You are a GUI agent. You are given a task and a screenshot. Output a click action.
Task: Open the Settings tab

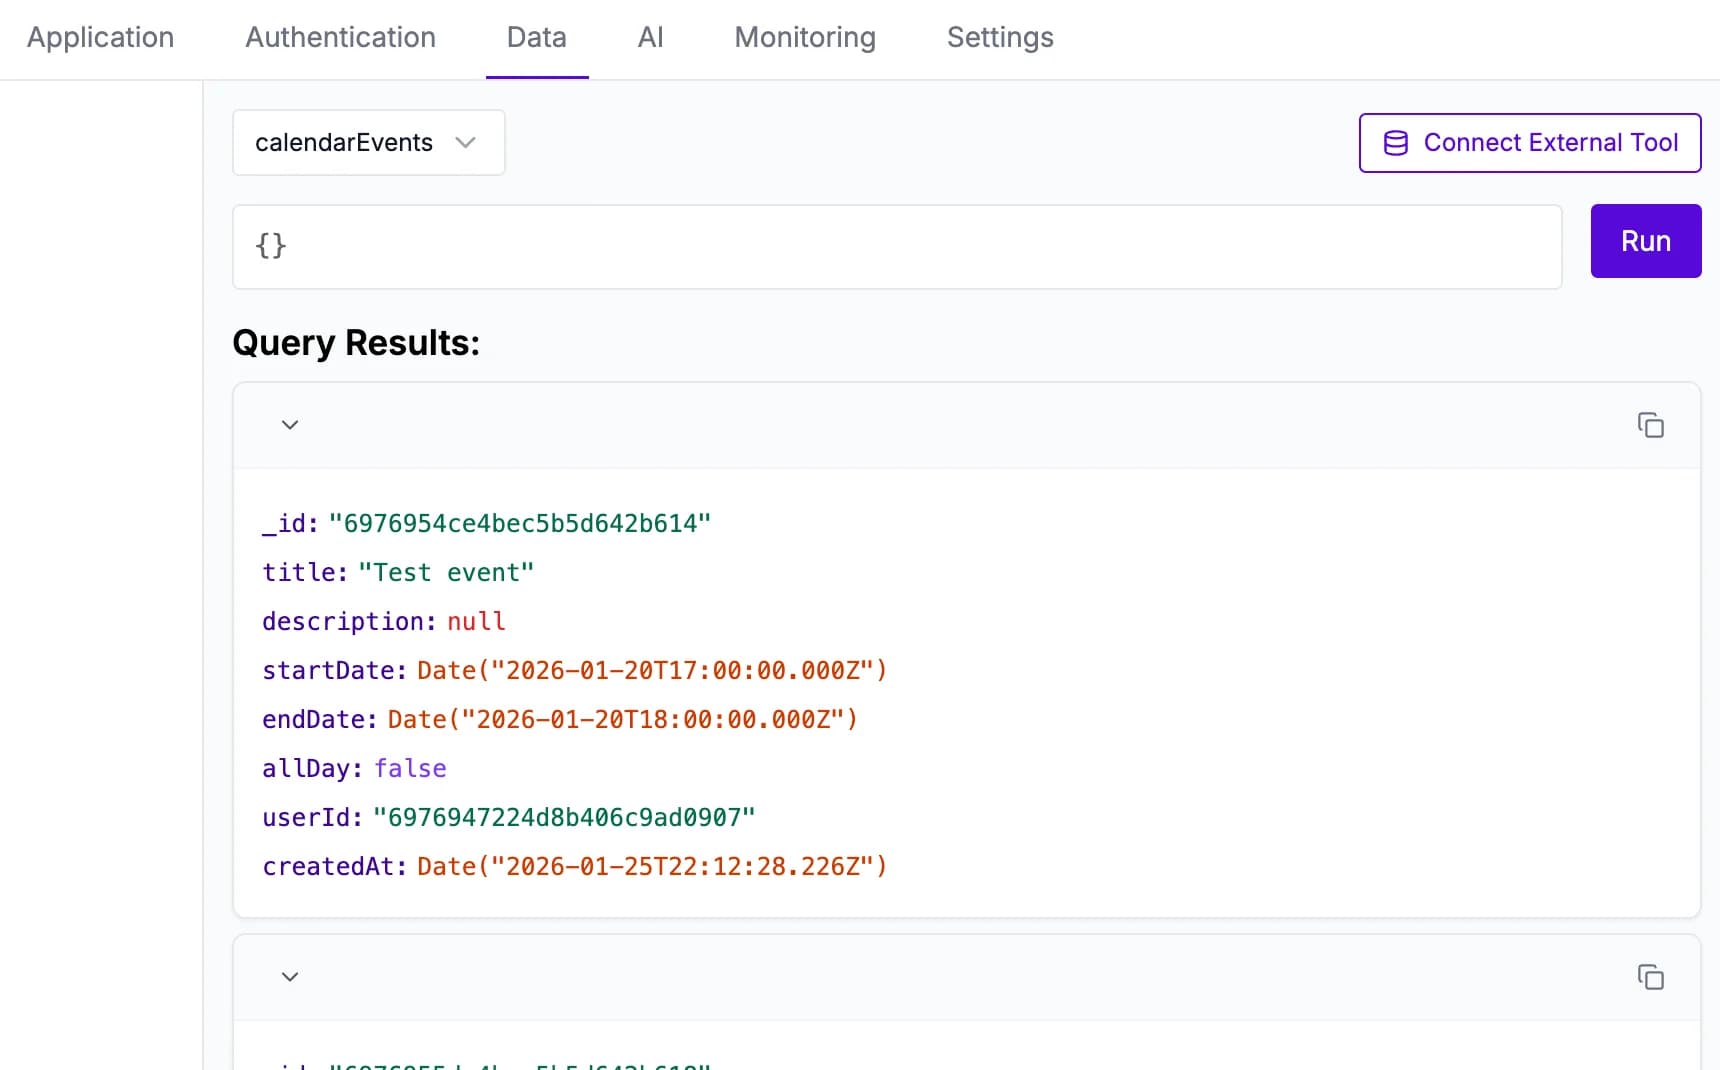point(999,38)
